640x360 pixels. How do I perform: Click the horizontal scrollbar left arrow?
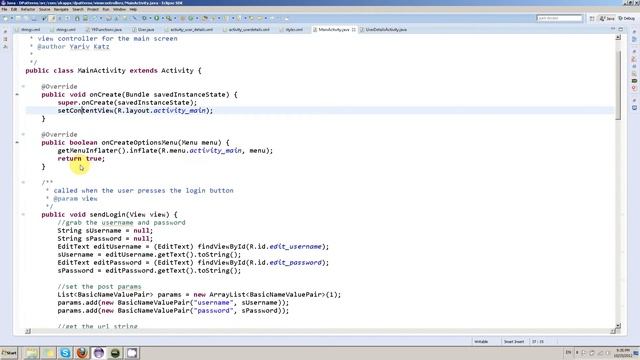pos(28,331)
